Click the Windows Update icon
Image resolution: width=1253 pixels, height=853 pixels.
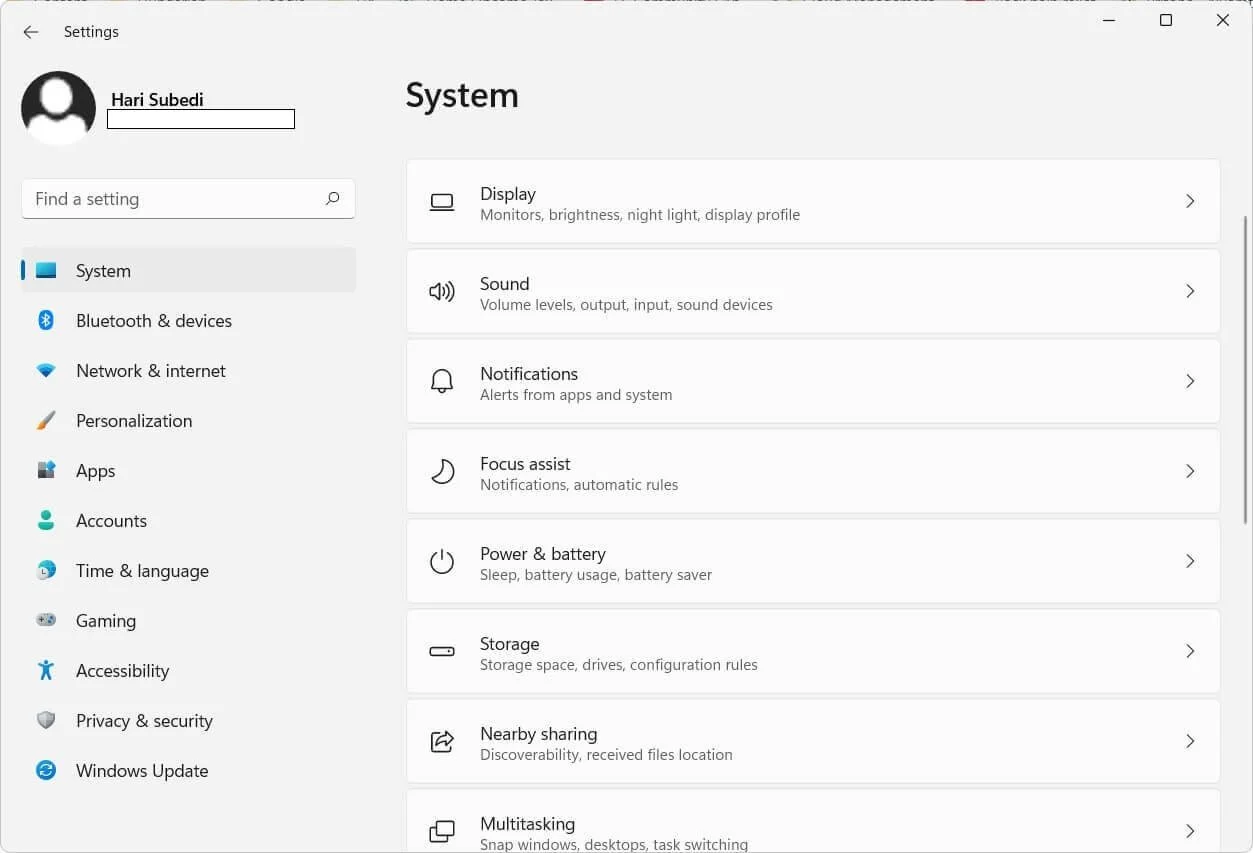pyautogui.click(x=46, y=770)
